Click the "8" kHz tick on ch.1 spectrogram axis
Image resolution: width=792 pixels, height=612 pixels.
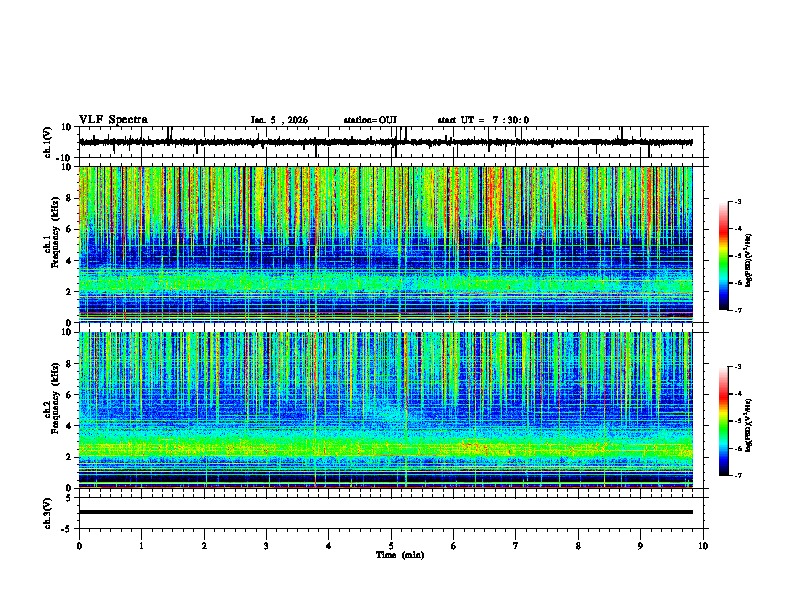pyautogui.click(x=69, y=198)
